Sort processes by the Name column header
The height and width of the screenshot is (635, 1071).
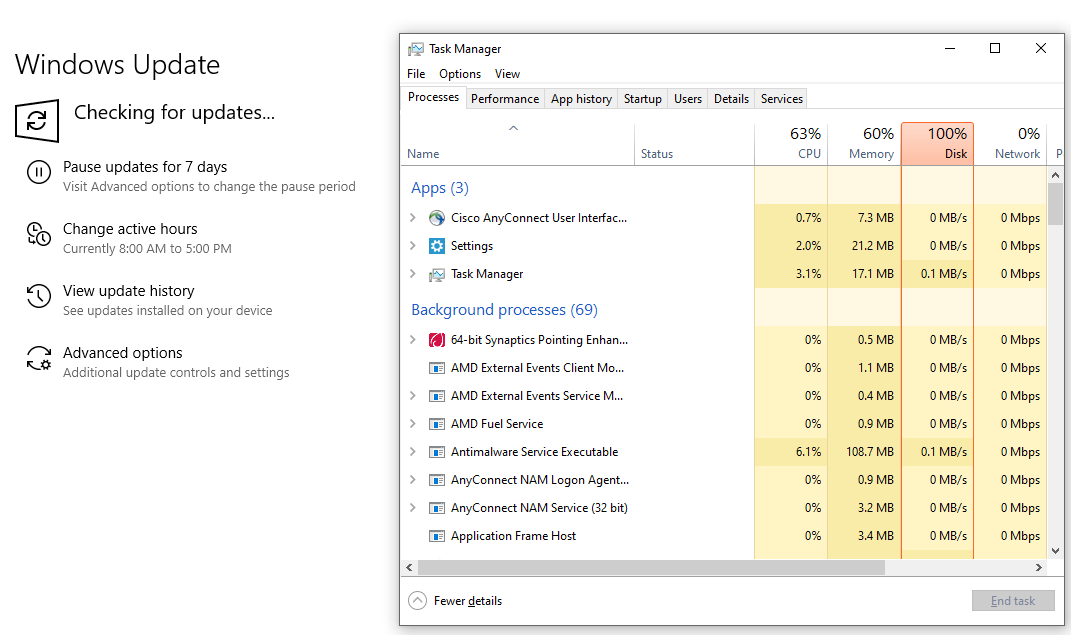click(x=518, y=144)
